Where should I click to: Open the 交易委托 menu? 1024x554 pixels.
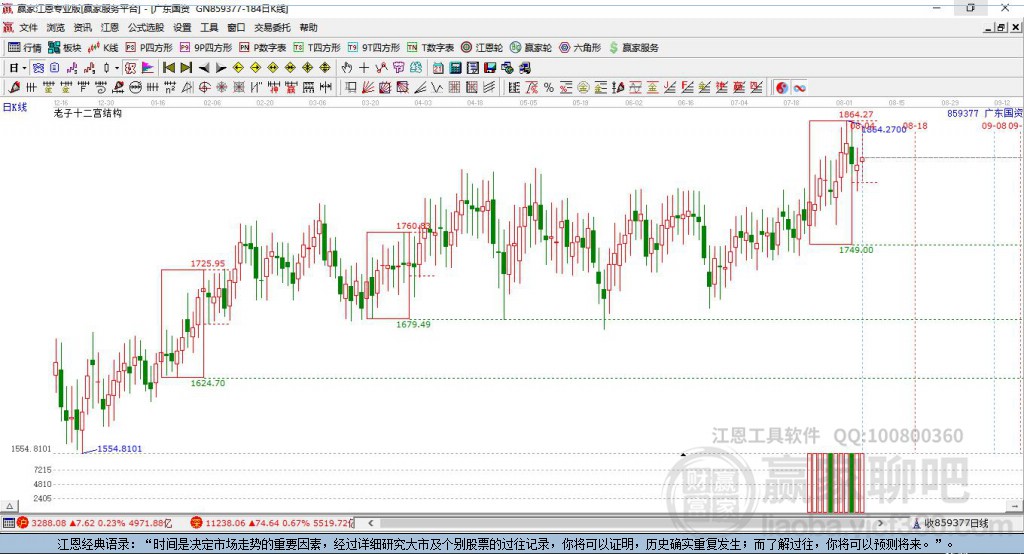tap(272, 27)
